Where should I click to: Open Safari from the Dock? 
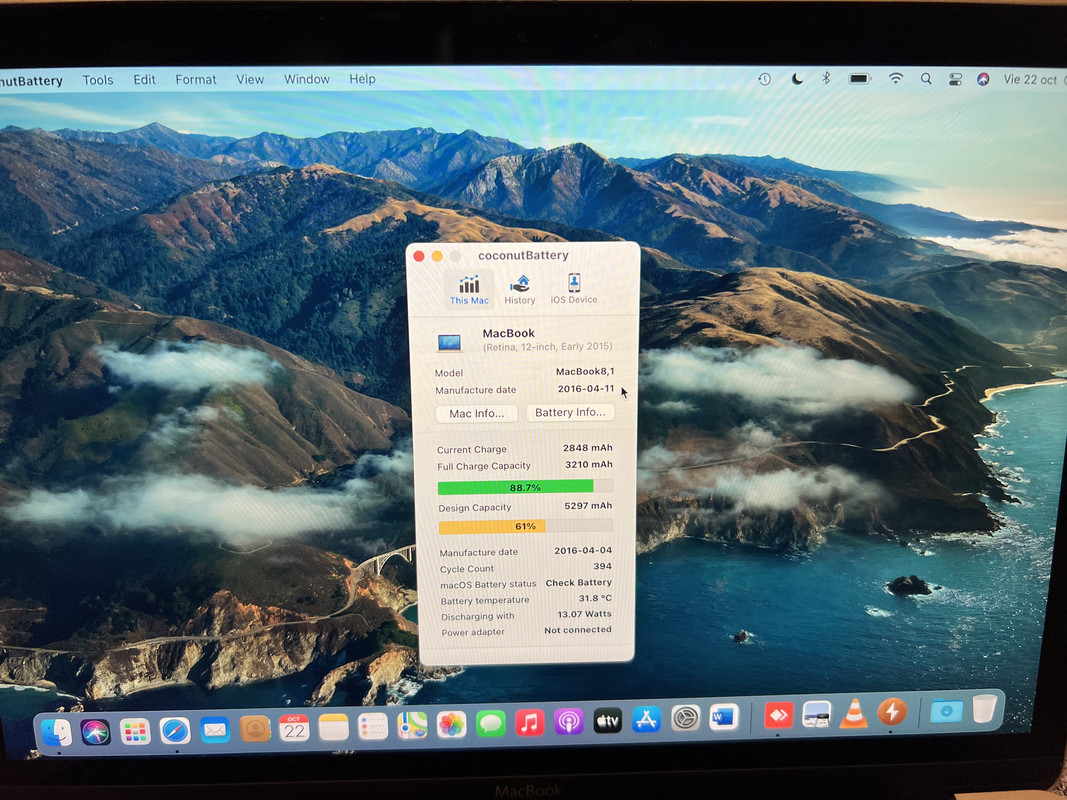point(175,731)
